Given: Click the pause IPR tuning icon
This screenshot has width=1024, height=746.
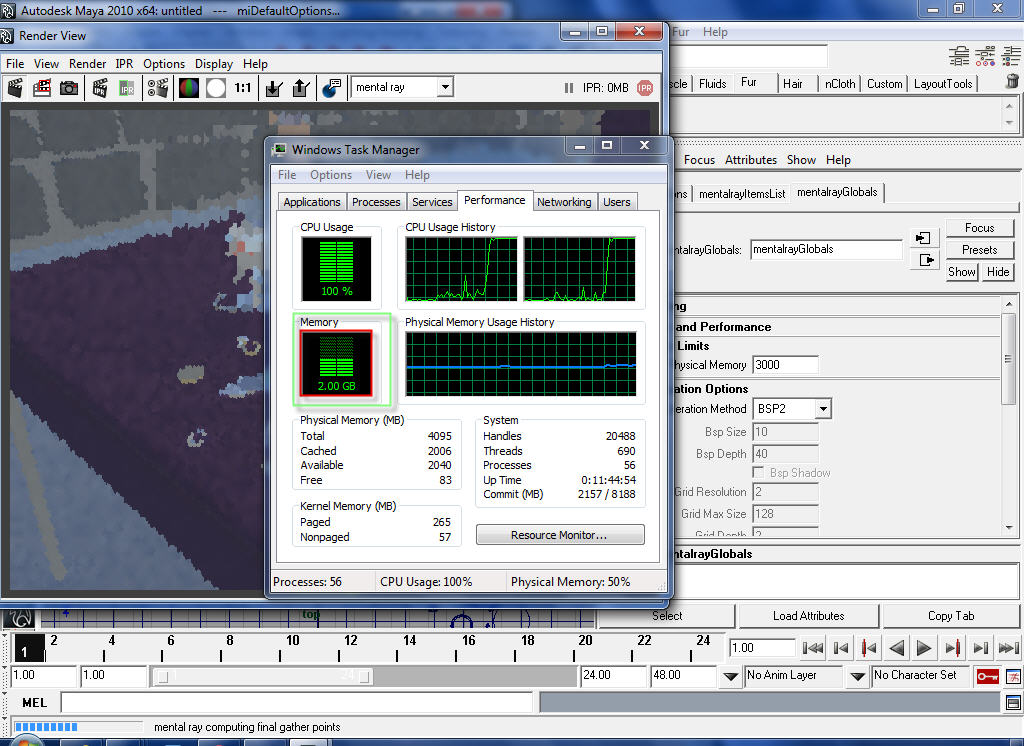Looking at the screenshot, I should click(x=569, y=88).
